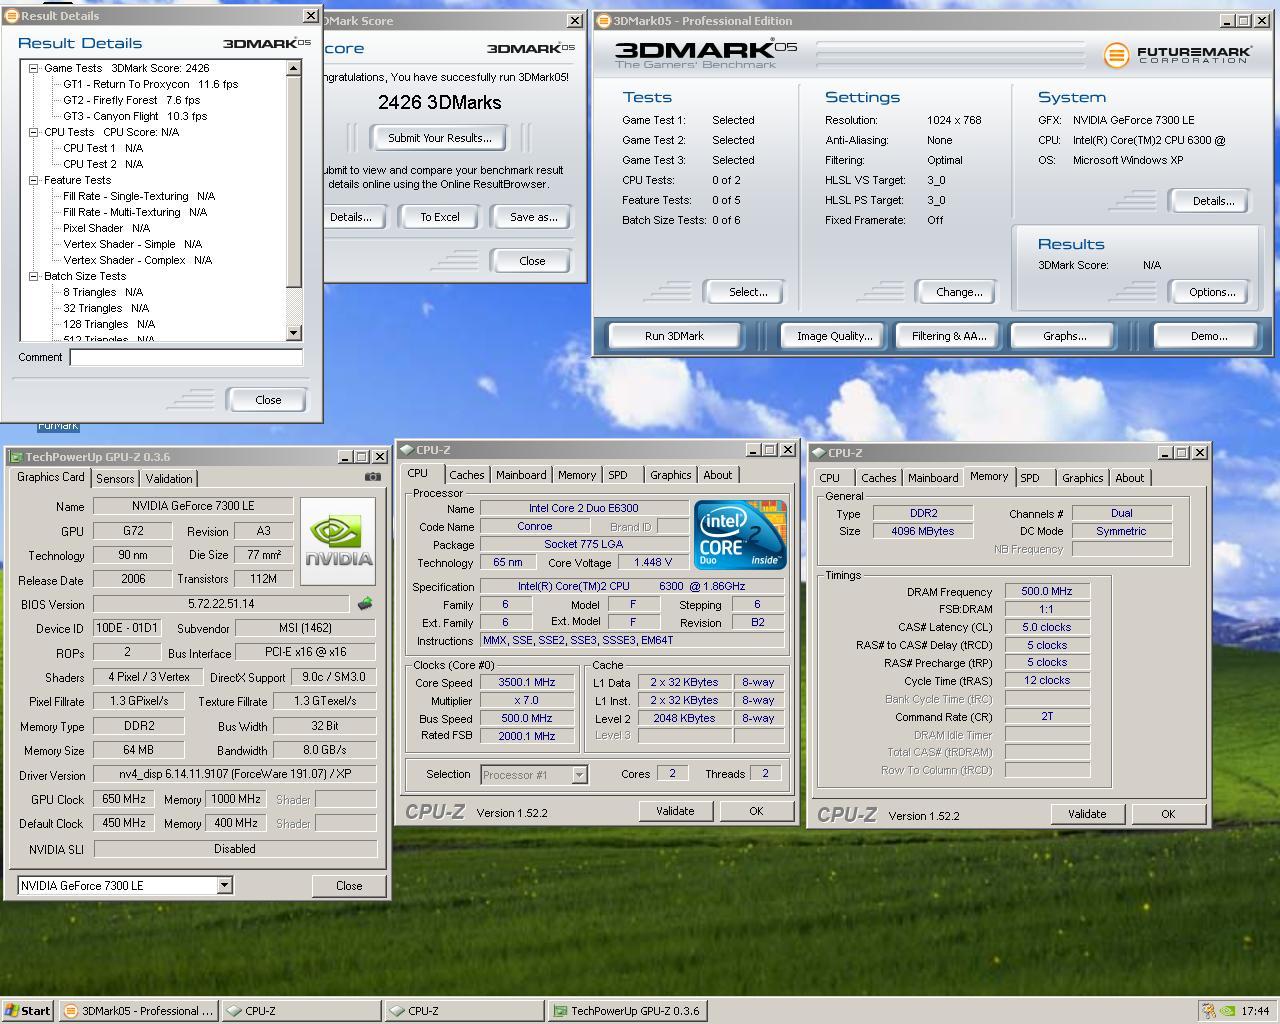Click the Futuremark Corporation logo
Screen dimensions: 1280x1024
[x=1177, y=55]
